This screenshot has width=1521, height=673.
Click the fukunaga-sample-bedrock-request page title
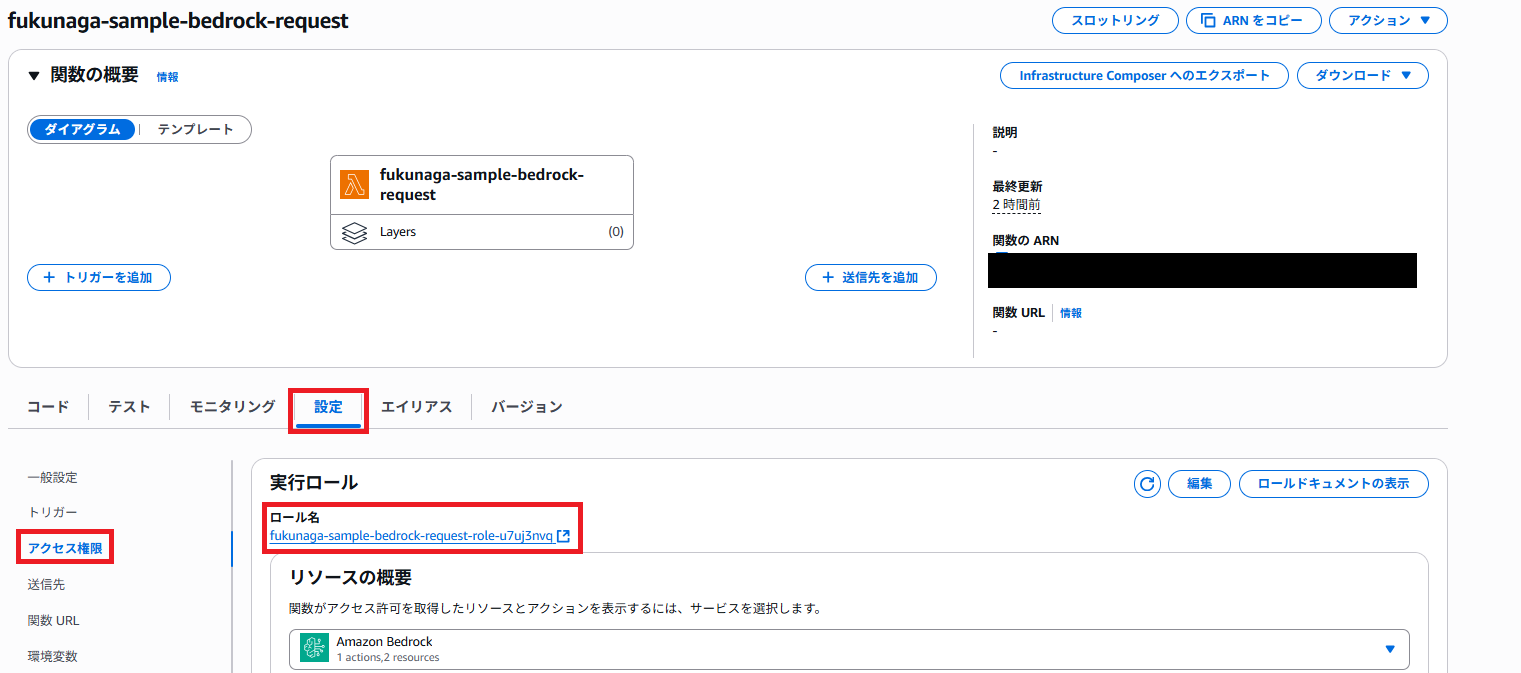[x=178, y=20]
